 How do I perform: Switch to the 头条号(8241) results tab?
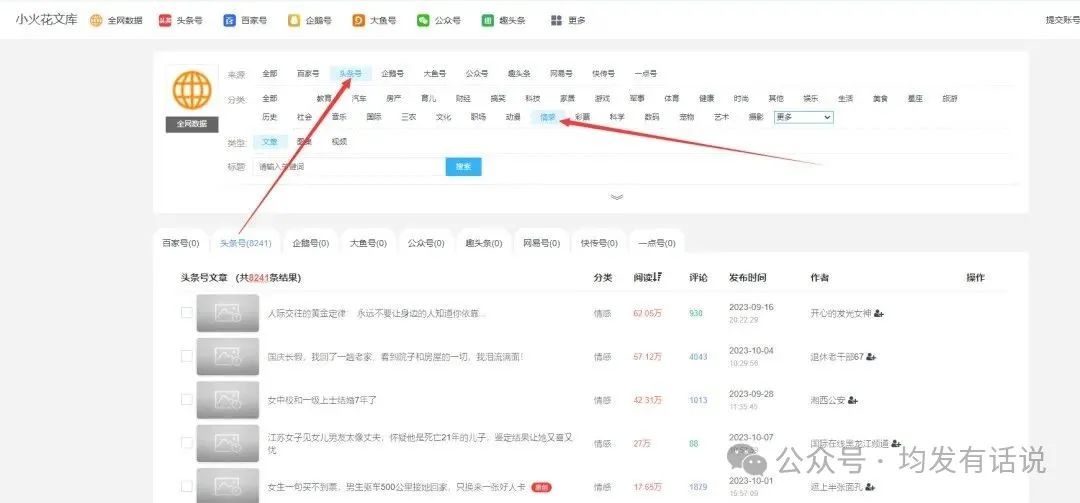click(x=246, y=243)
